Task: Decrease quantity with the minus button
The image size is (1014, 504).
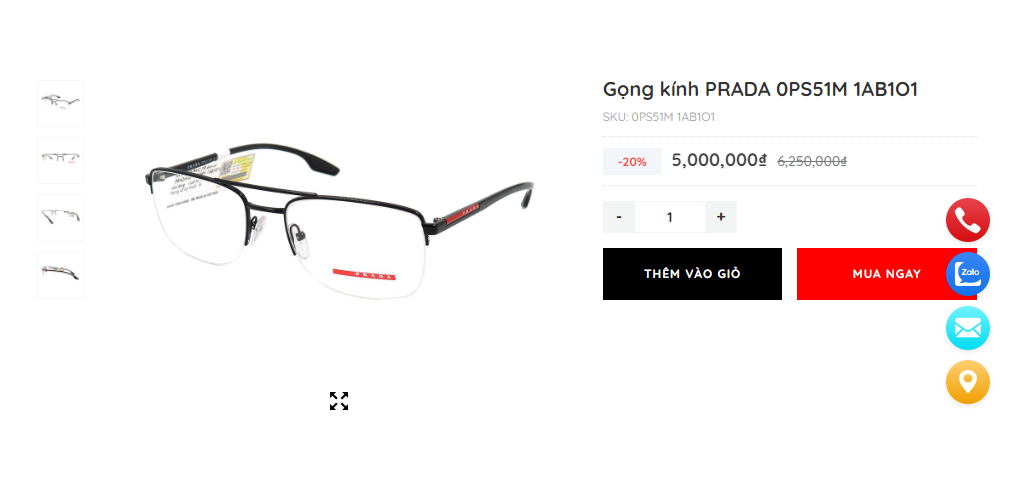Action: 619,217
